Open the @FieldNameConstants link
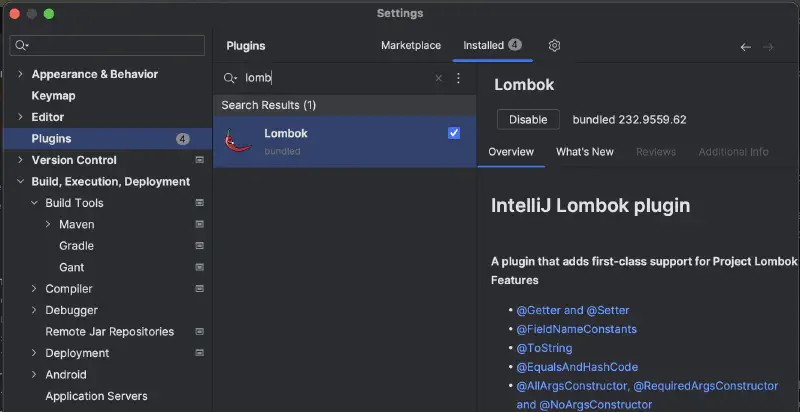The image size is (800, 412). click(x=577, y=329)
